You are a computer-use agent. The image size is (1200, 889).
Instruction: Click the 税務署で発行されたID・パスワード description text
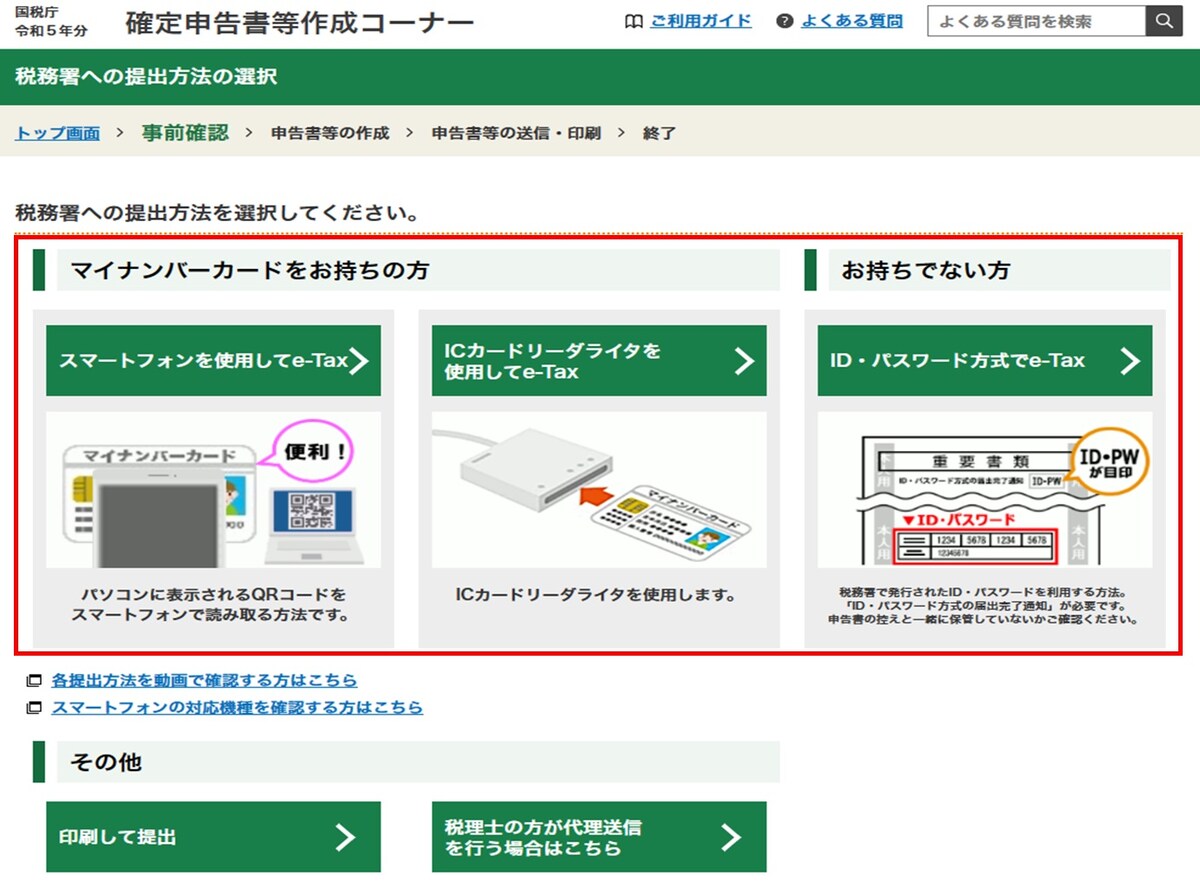983,606
